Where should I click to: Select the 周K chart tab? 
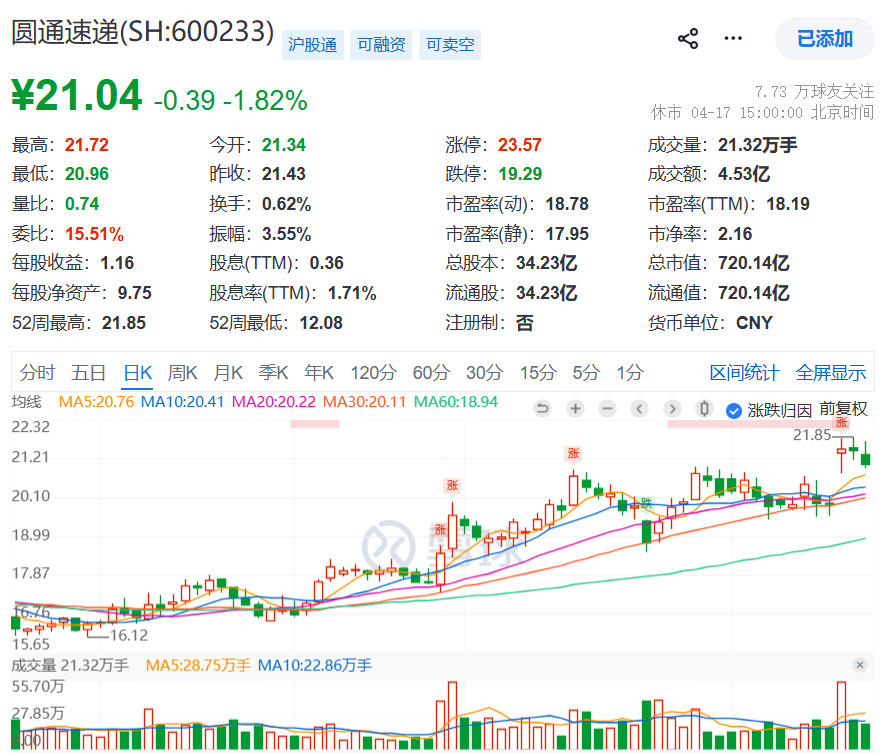tap(183, 373)
